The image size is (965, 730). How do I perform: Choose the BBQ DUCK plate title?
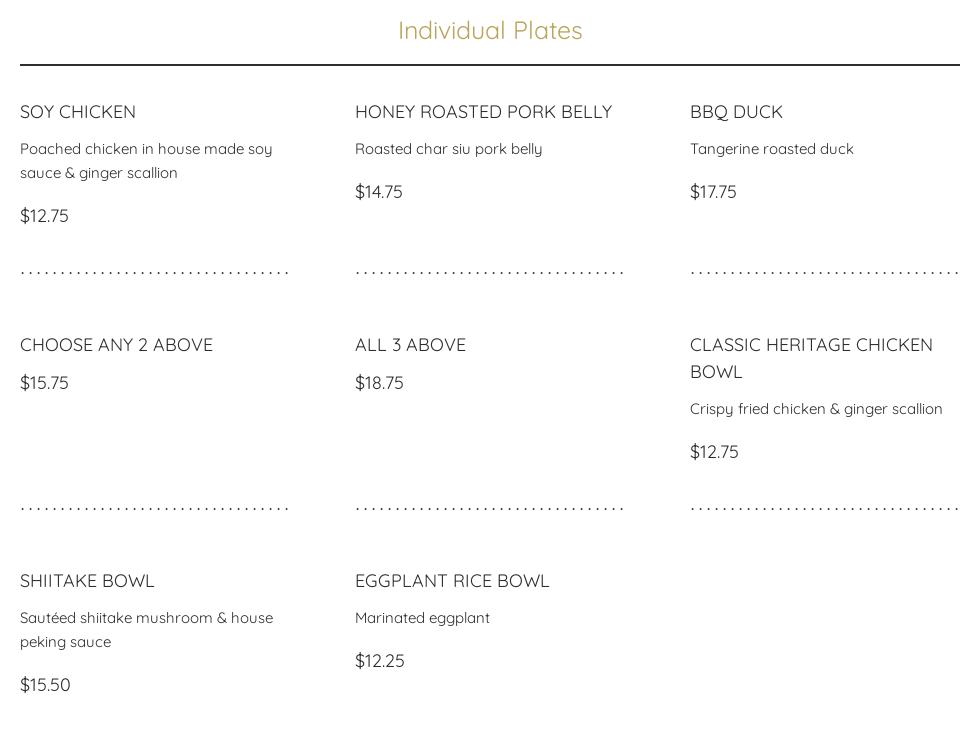pos(736,112)
